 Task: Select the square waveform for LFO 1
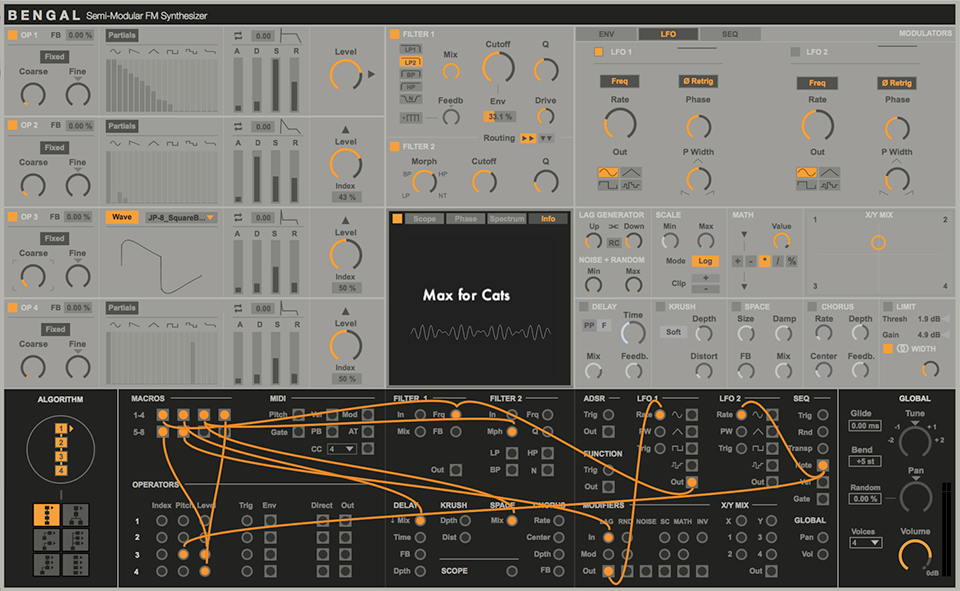coord(607,185)
